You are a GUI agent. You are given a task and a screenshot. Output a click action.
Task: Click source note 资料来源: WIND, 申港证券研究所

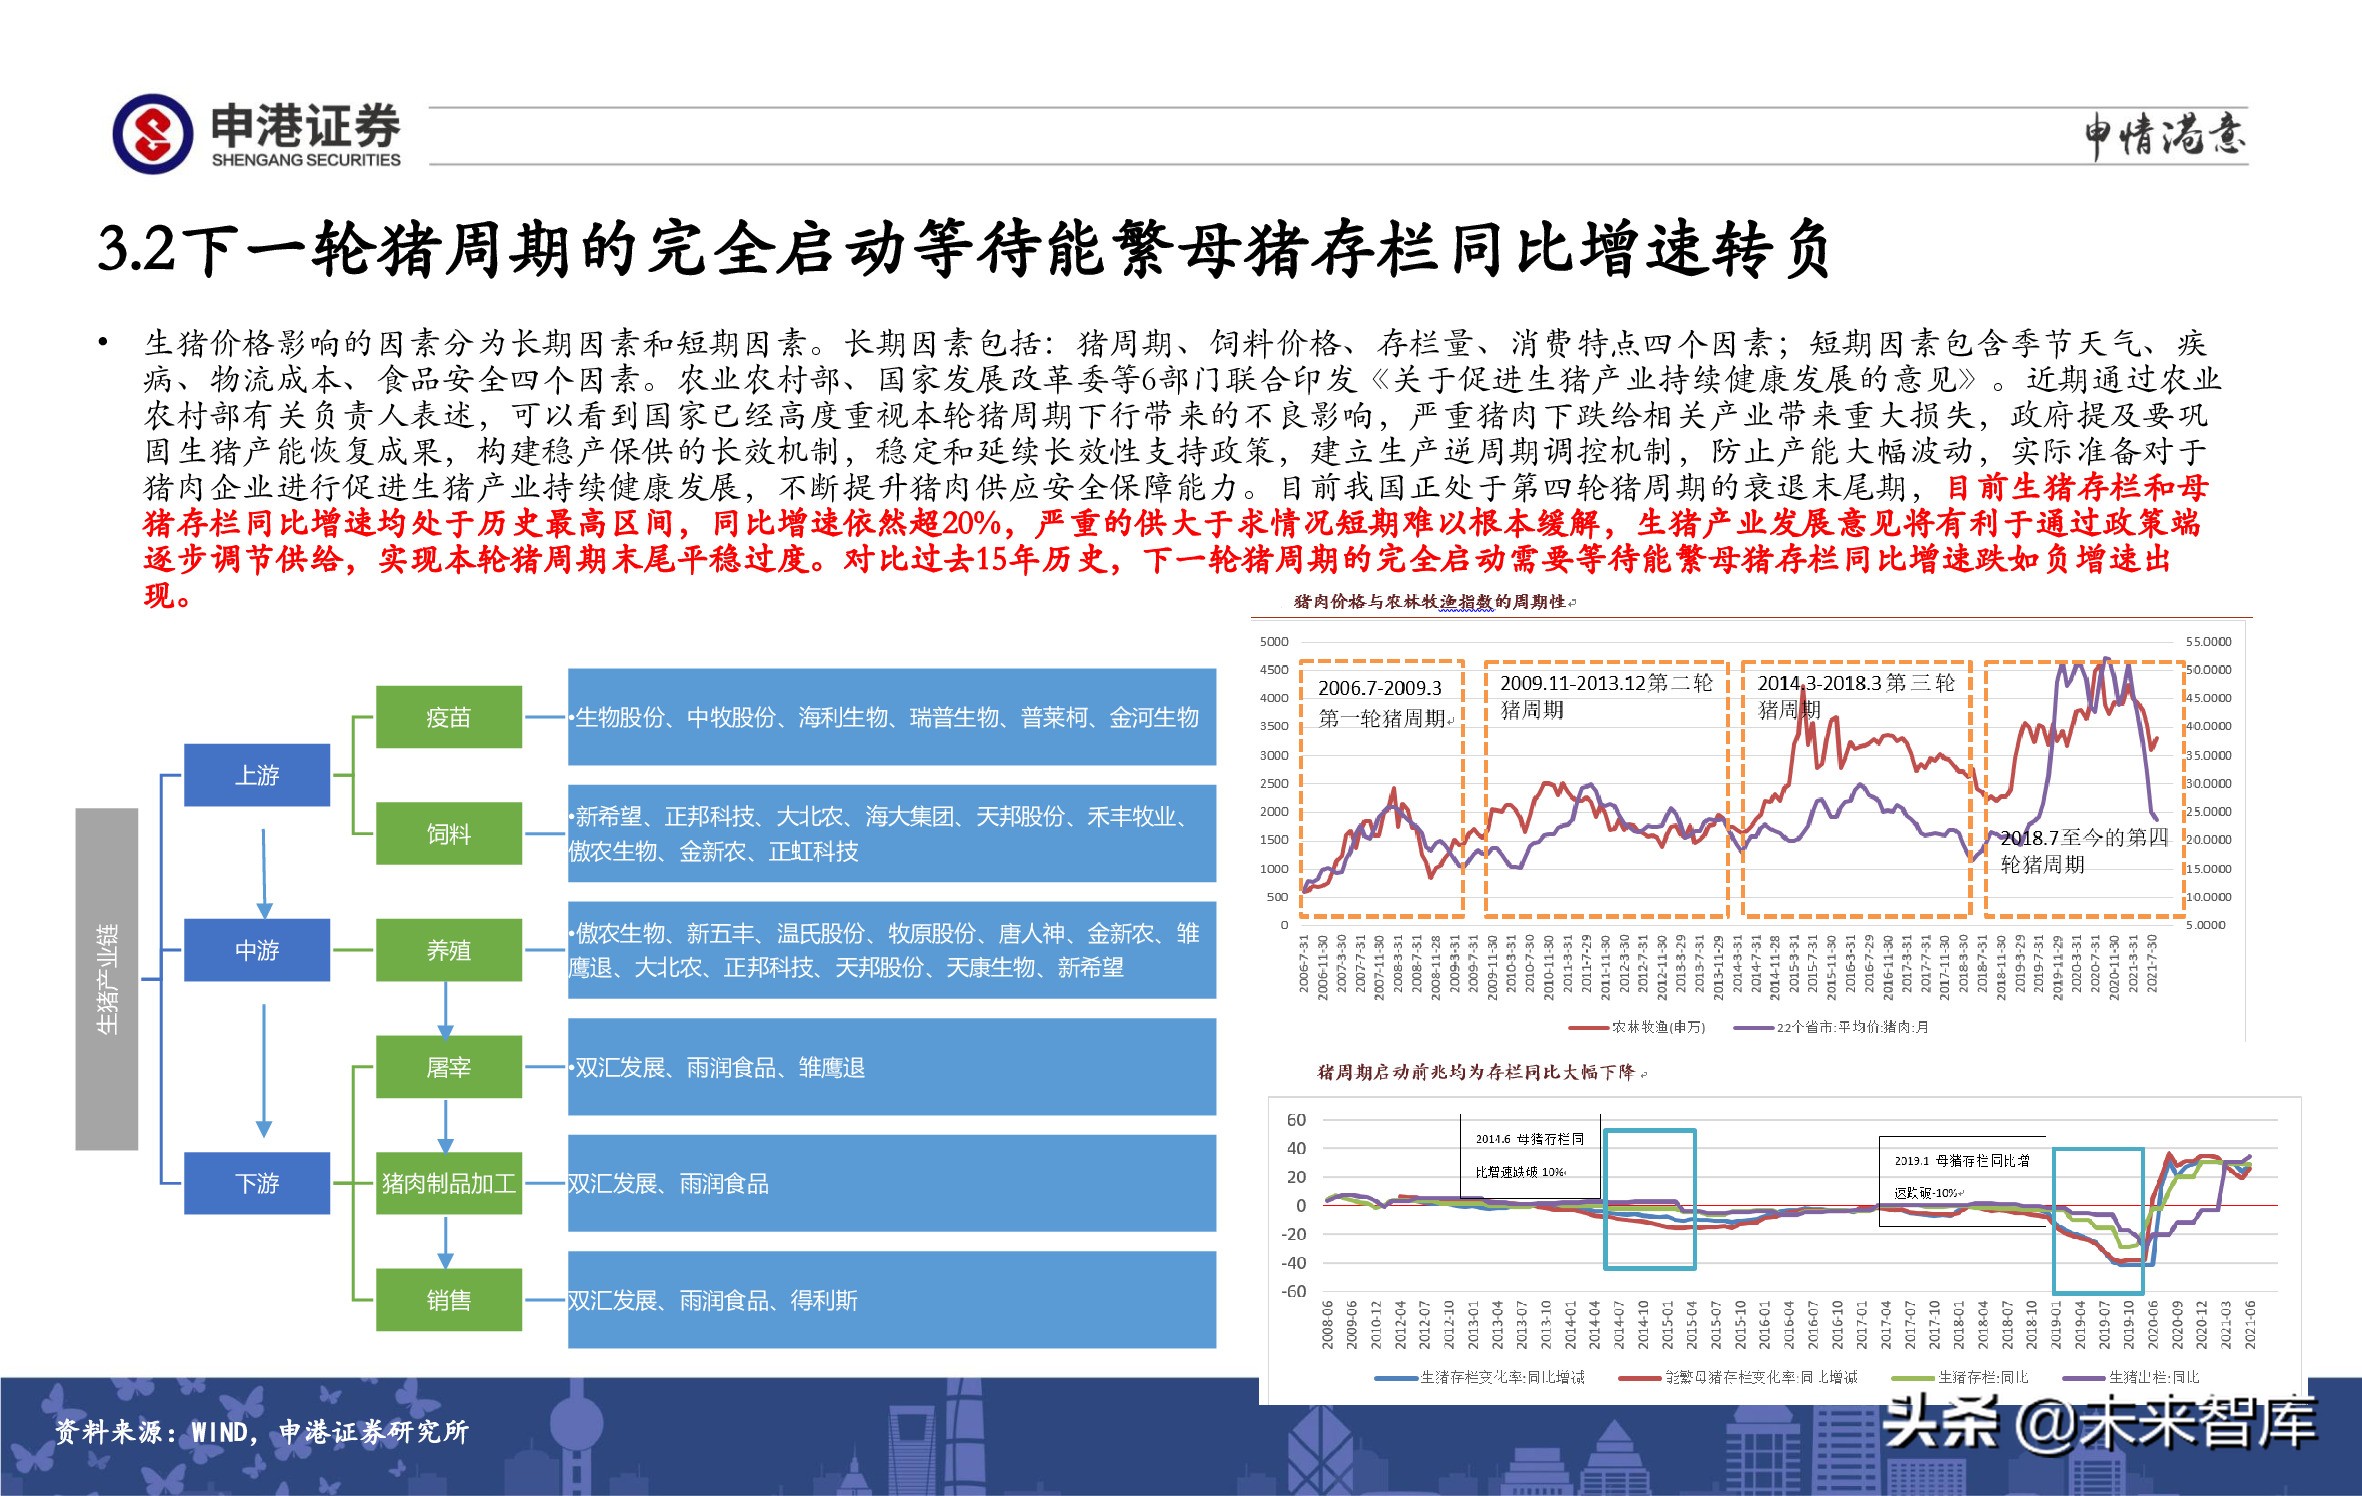(x=261, y=1432)
